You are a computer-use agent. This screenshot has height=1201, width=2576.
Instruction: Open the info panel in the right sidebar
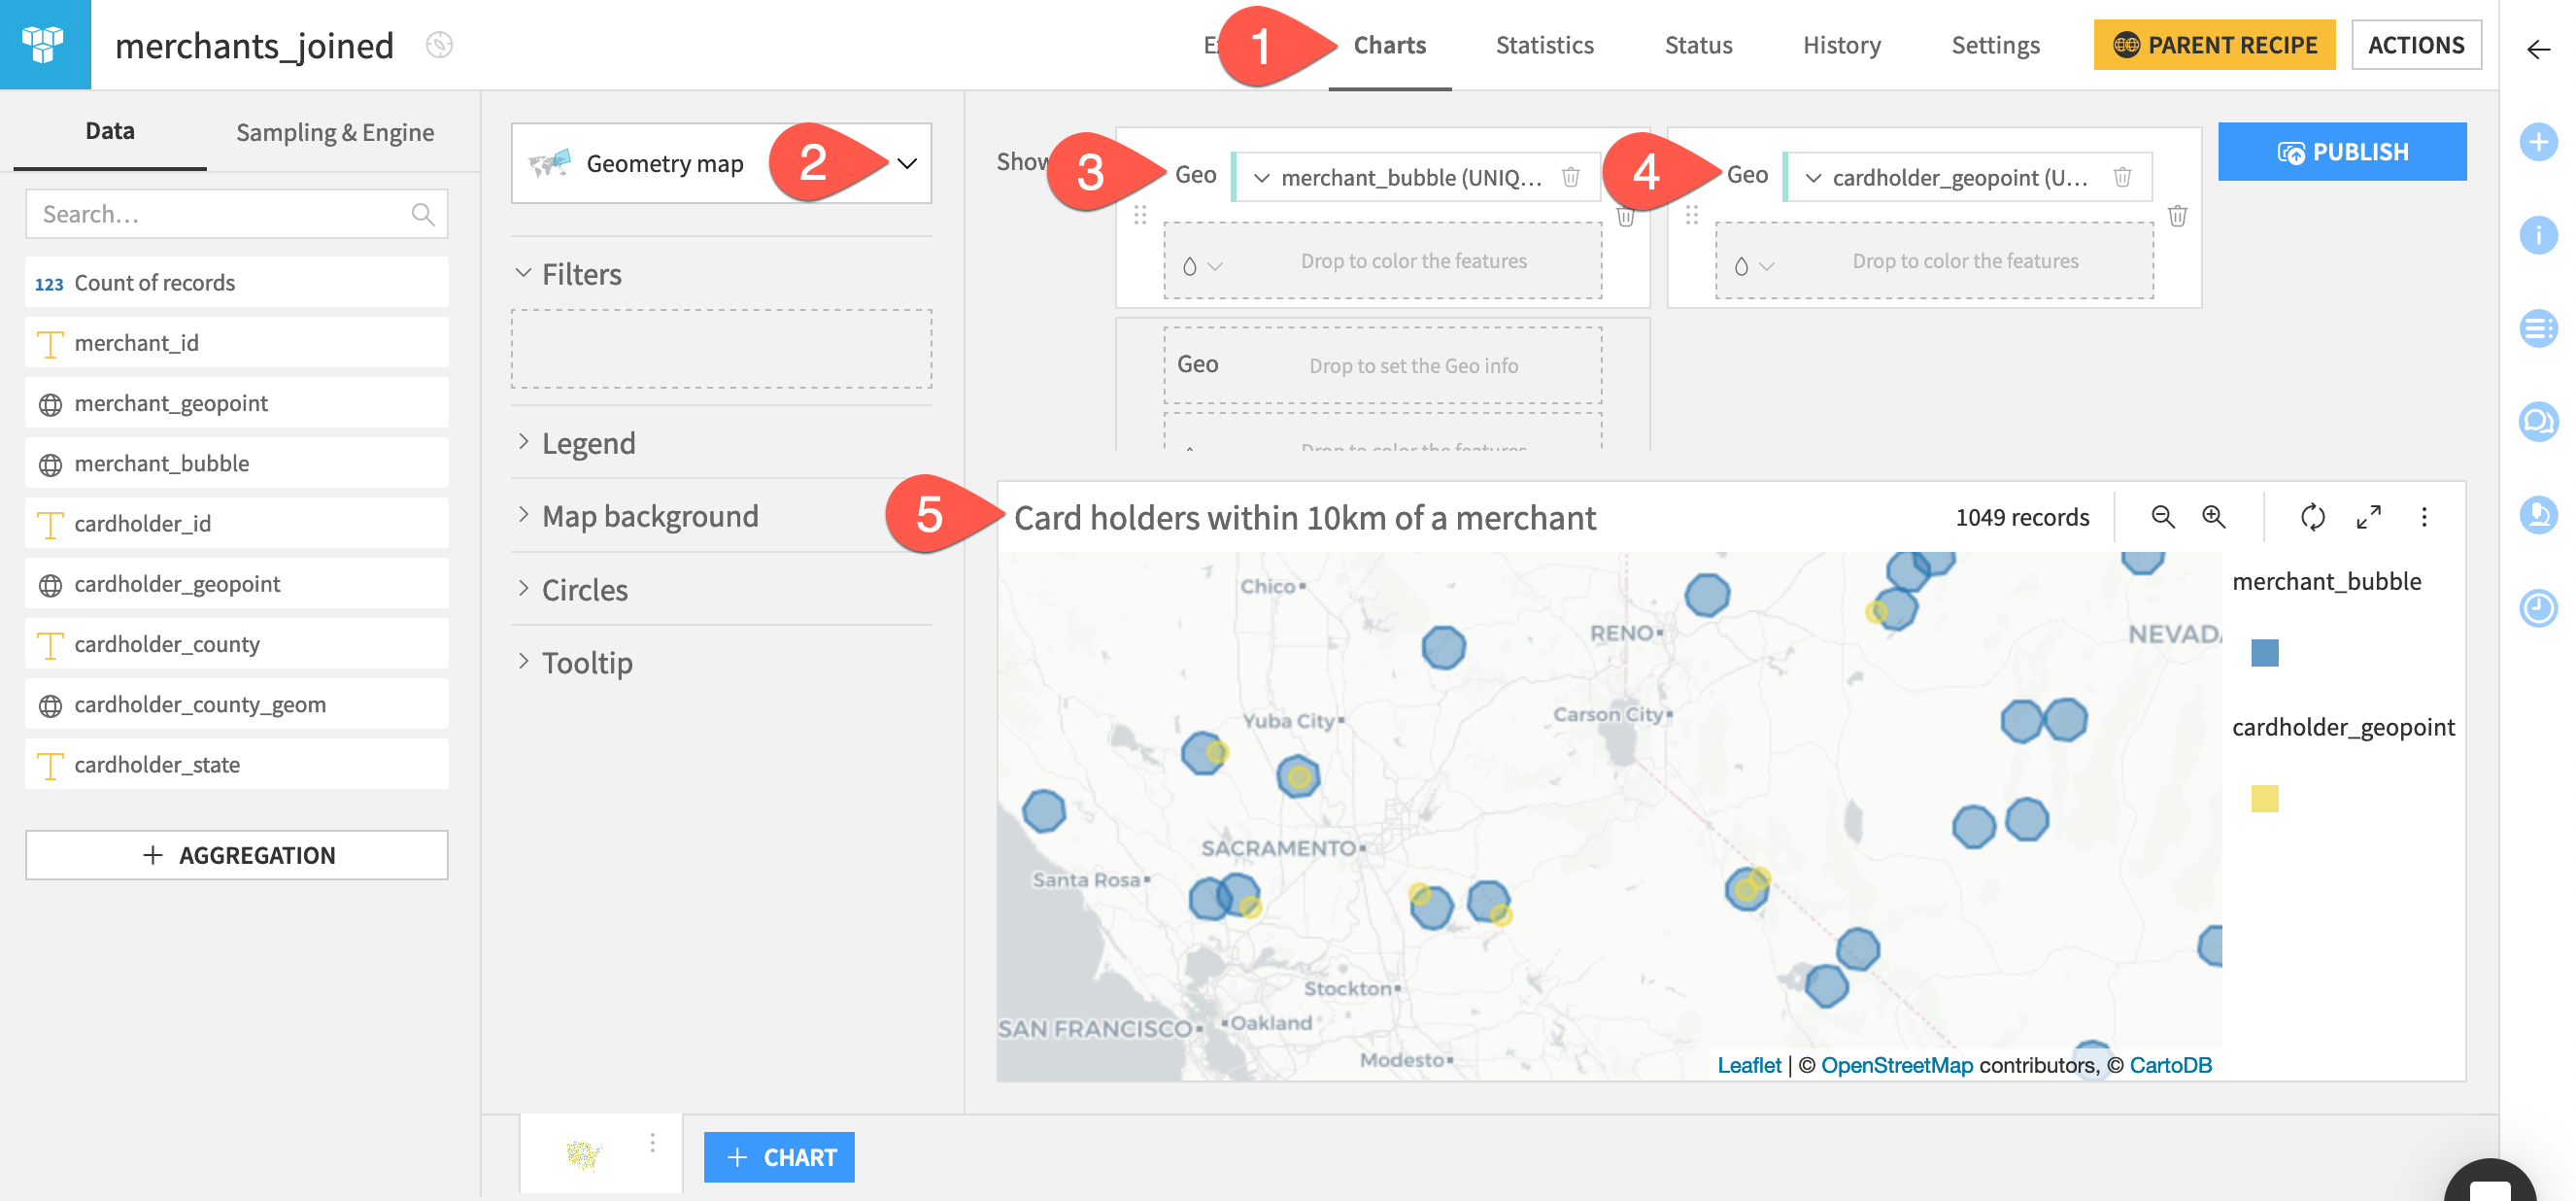2539,236
